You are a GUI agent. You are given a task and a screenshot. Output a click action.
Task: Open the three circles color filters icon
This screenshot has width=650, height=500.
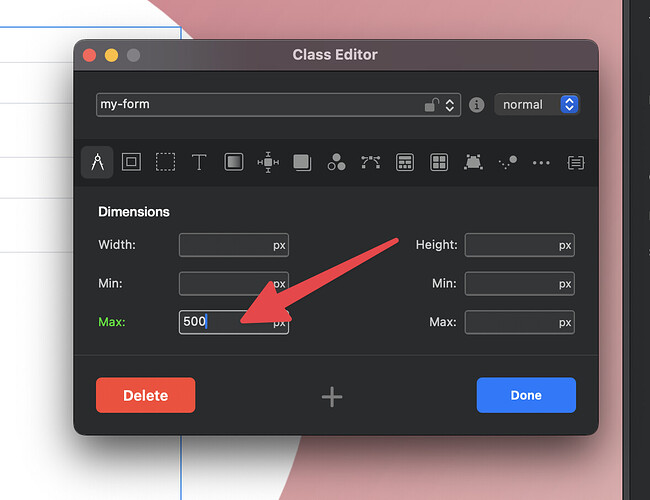click(x=336, y=162)
